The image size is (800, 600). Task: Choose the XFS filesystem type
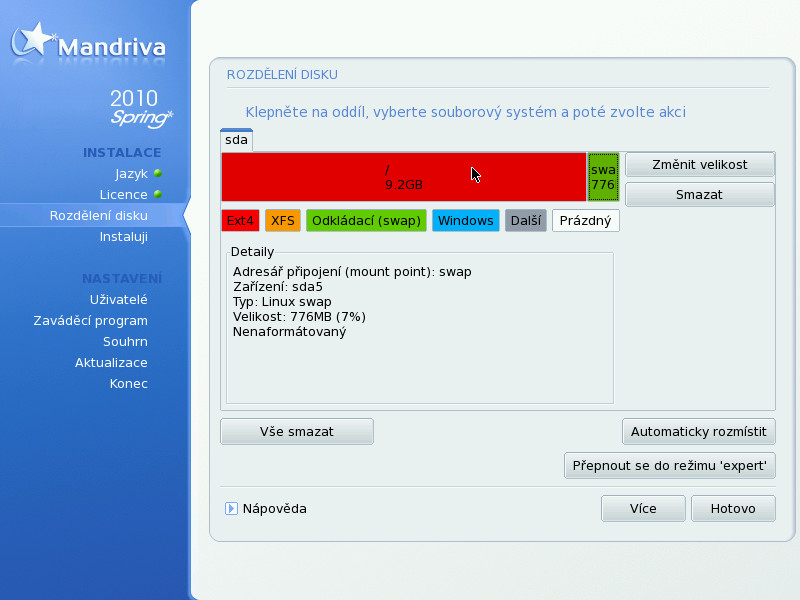283,220
